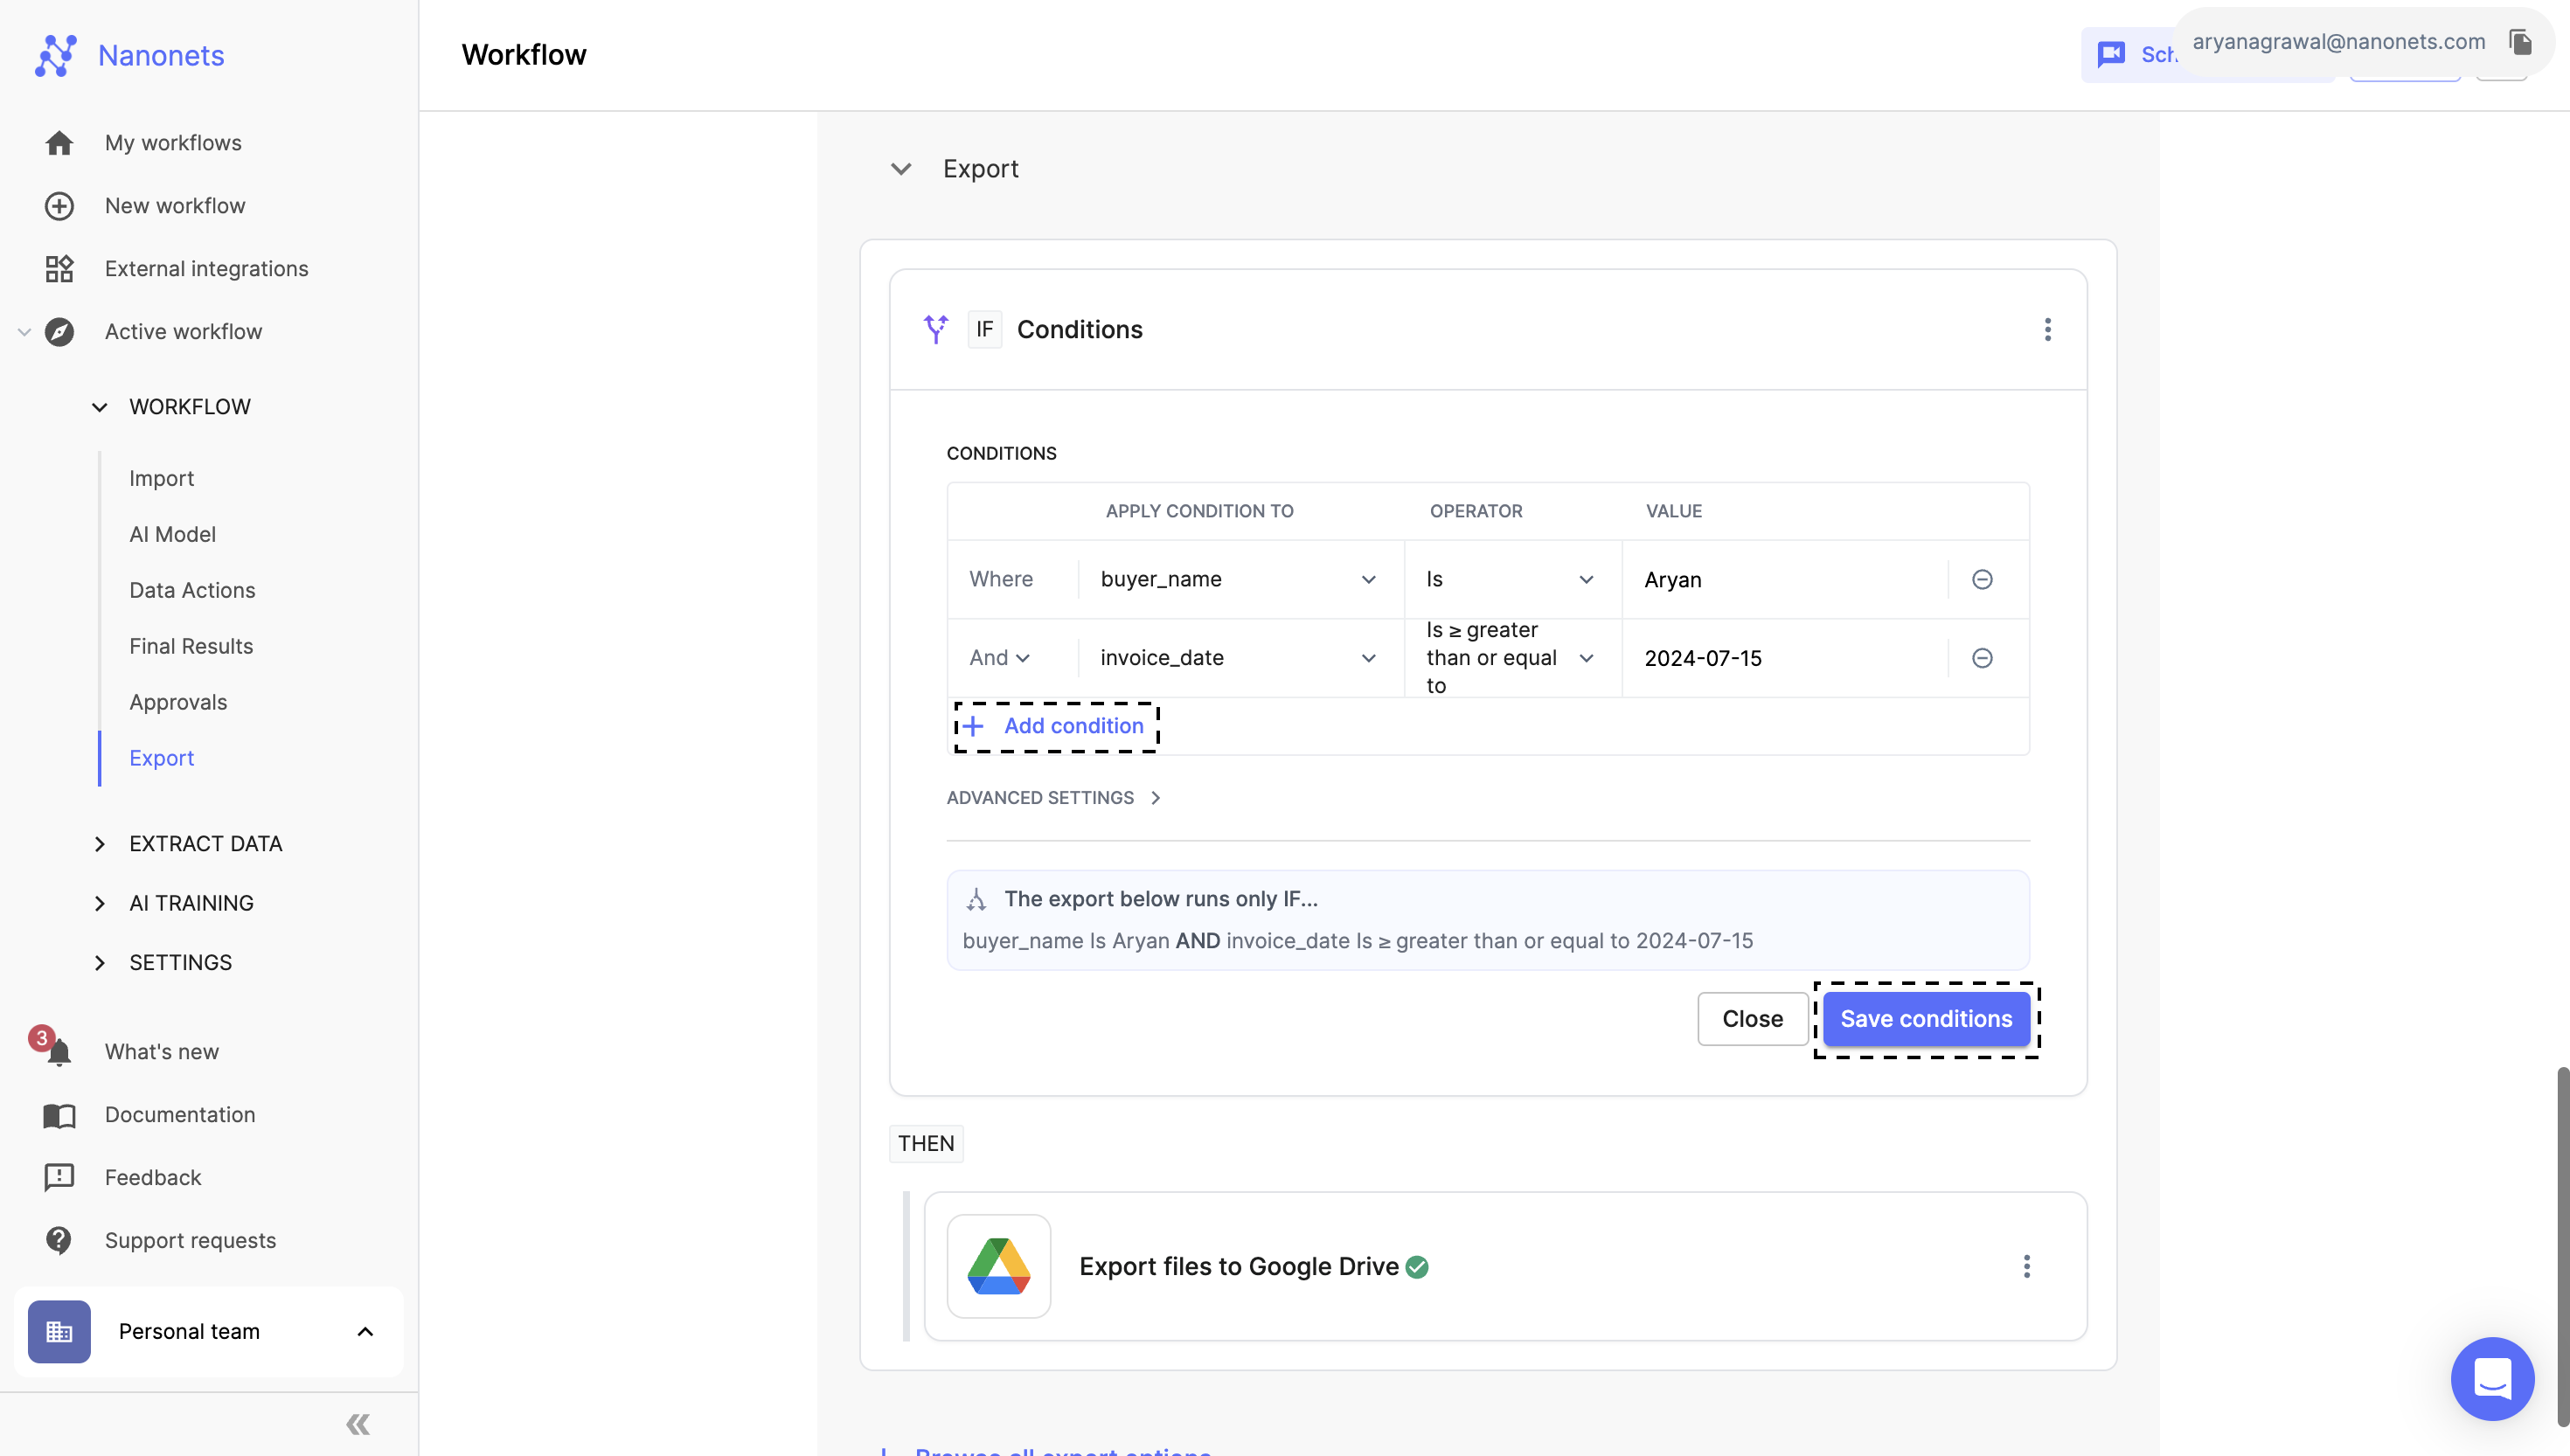The image size is (2570, 1456).
Task: Expand ADVANCED SETTINGS
Action: [x=1053, y=797]
